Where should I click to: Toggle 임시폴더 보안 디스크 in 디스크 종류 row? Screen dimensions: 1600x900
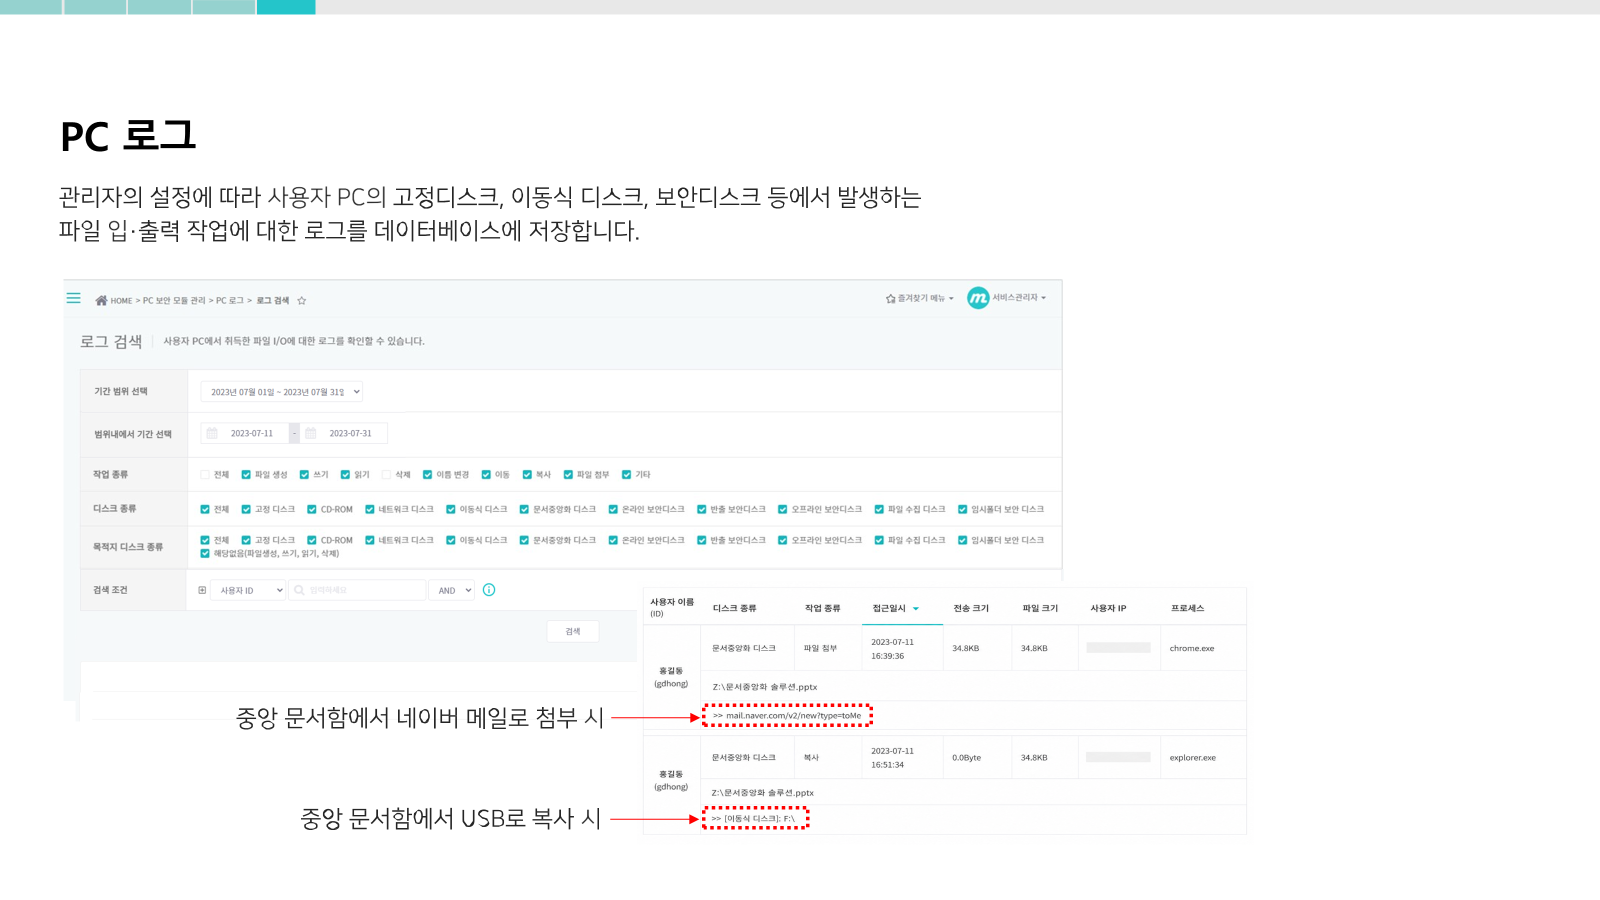(963, 509)
